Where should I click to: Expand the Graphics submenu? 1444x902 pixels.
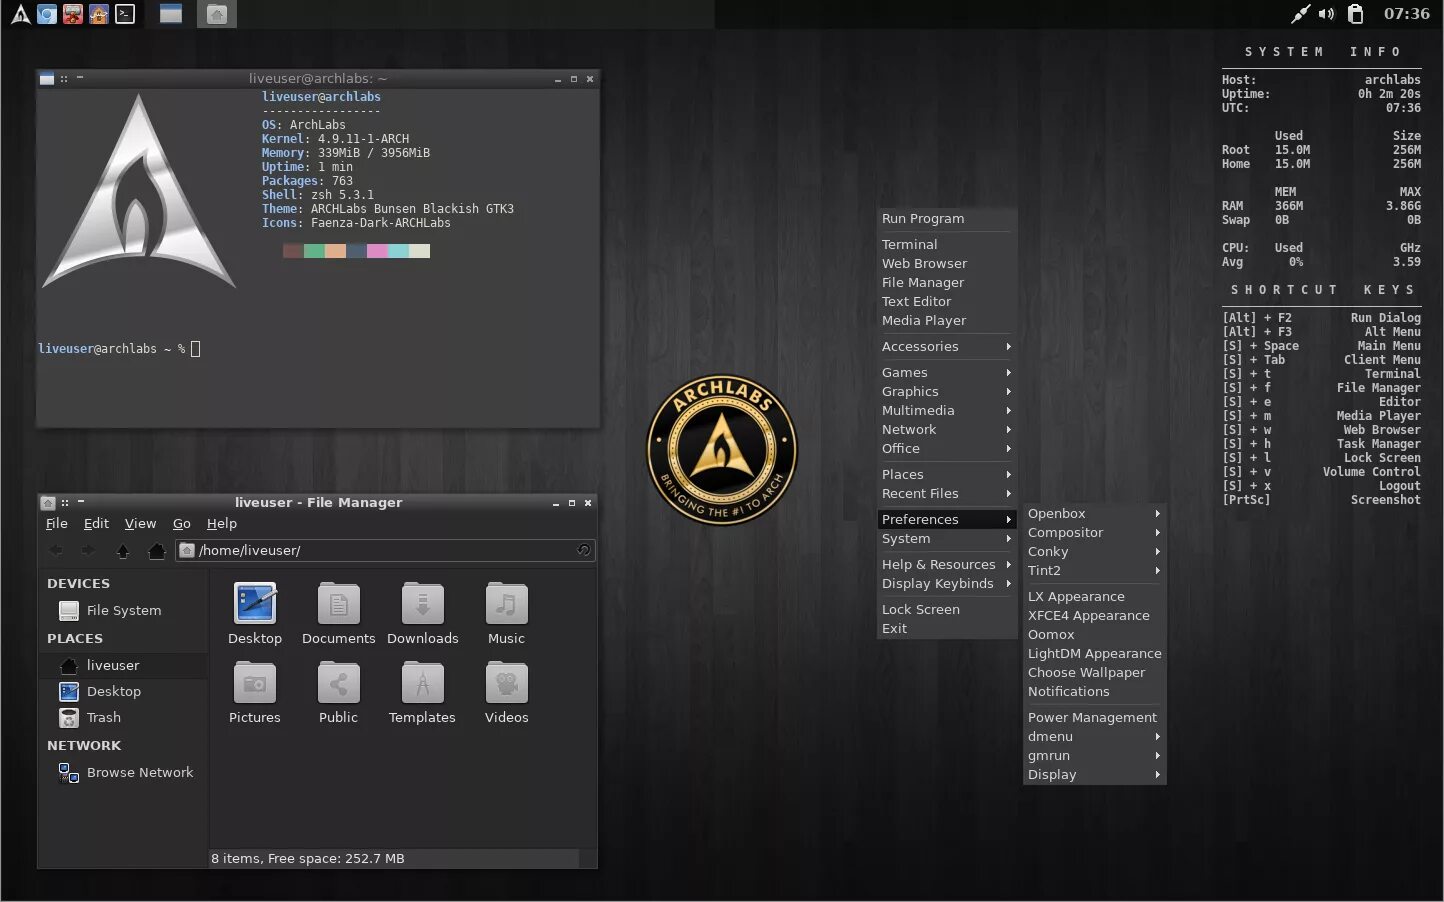pyautogui.click(x=947, y=391)
